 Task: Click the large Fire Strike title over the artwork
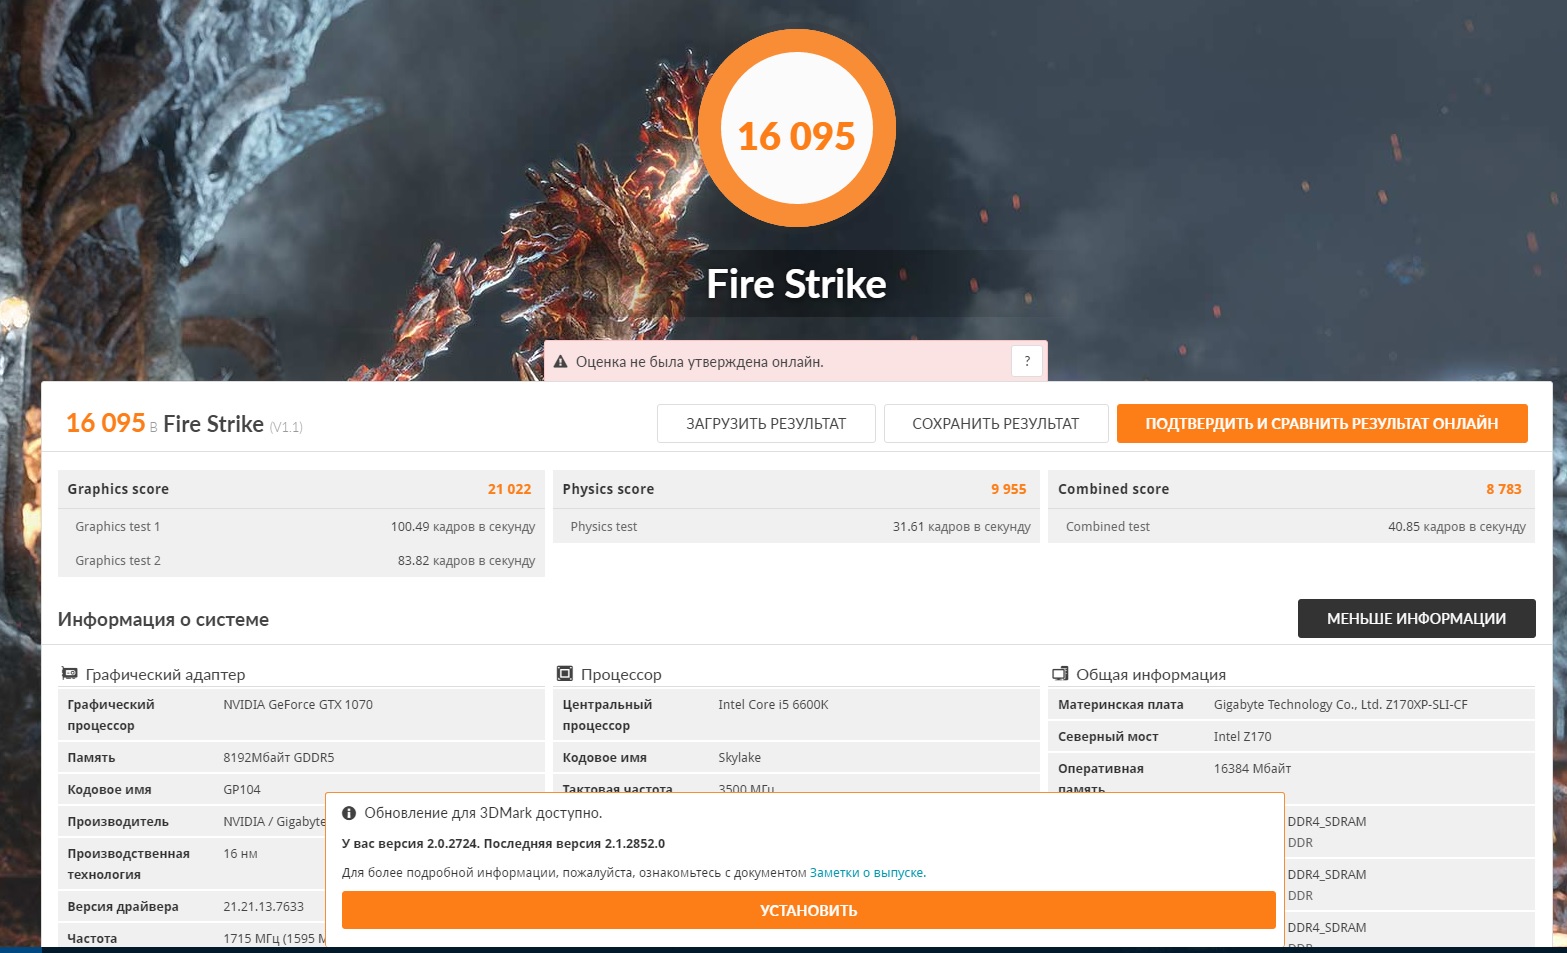coord(797,284)
